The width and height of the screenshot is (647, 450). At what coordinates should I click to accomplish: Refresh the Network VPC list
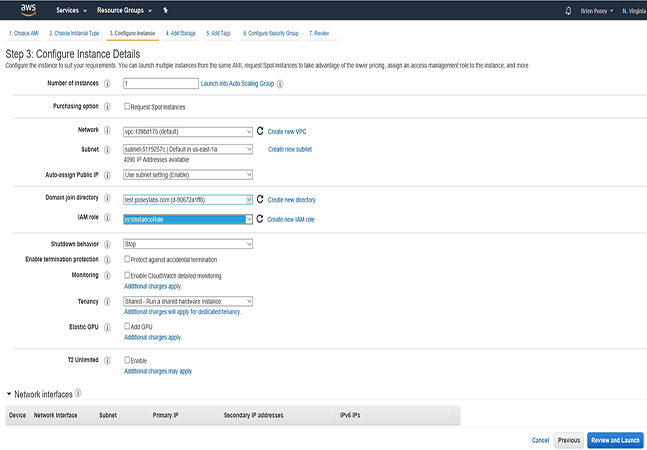[x=260, y=131]
